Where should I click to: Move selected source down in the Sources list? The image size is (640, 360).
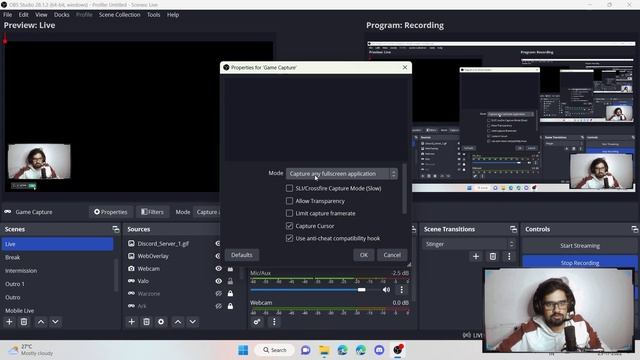click(192, 322)
